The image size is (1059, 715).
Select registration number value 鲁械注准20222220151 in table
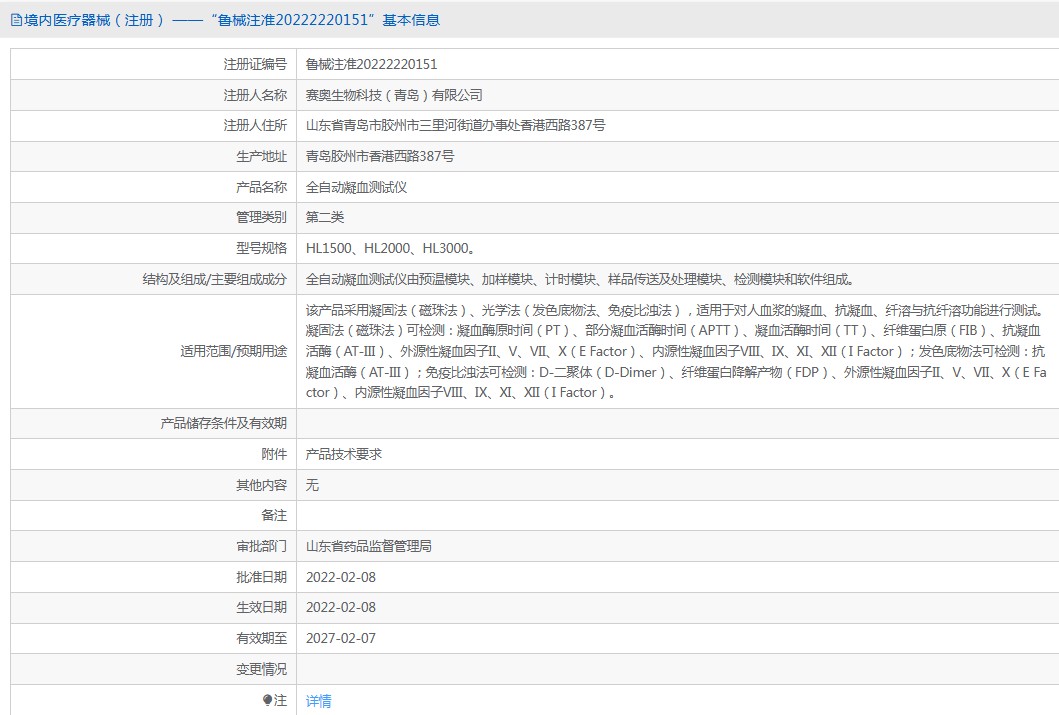371,64
